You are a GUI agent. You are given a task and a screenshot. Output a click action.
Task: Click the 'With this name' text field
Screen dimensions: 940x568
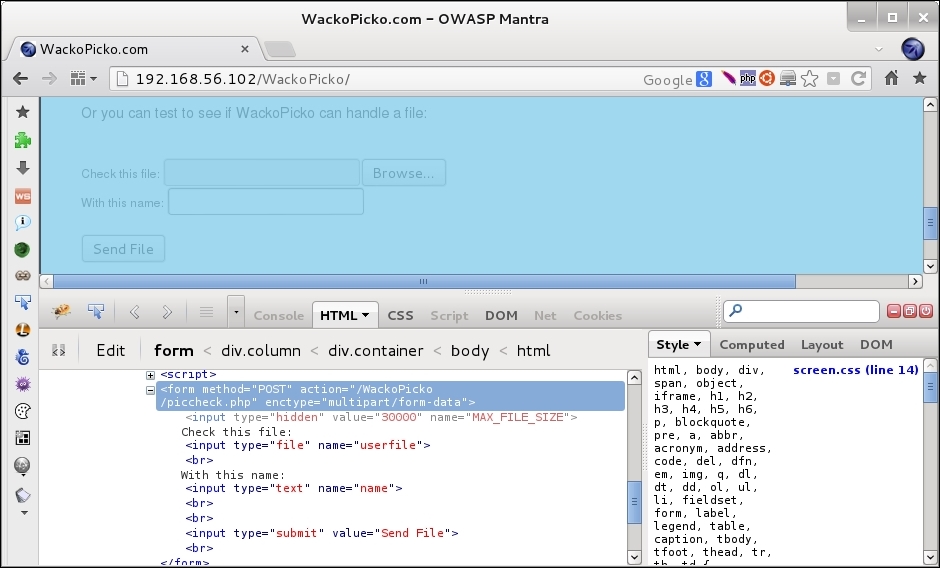point(266,202)
